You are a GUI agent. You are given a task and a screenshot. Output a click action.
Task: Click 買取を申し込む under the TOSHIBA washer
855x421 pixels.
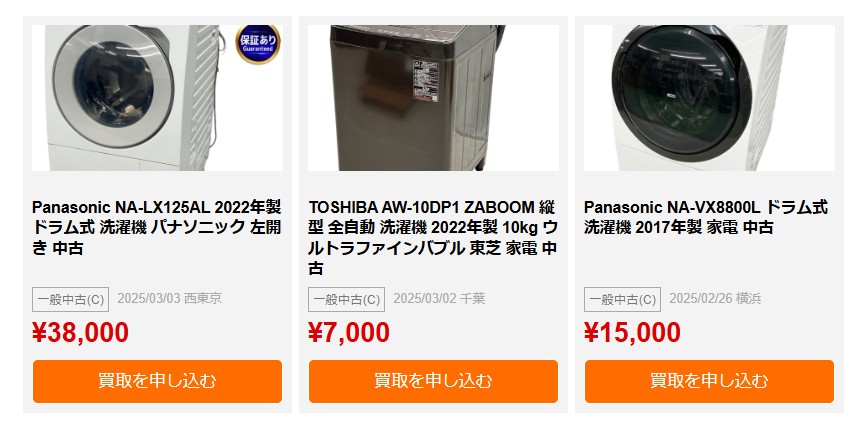(x=433, y=381)
